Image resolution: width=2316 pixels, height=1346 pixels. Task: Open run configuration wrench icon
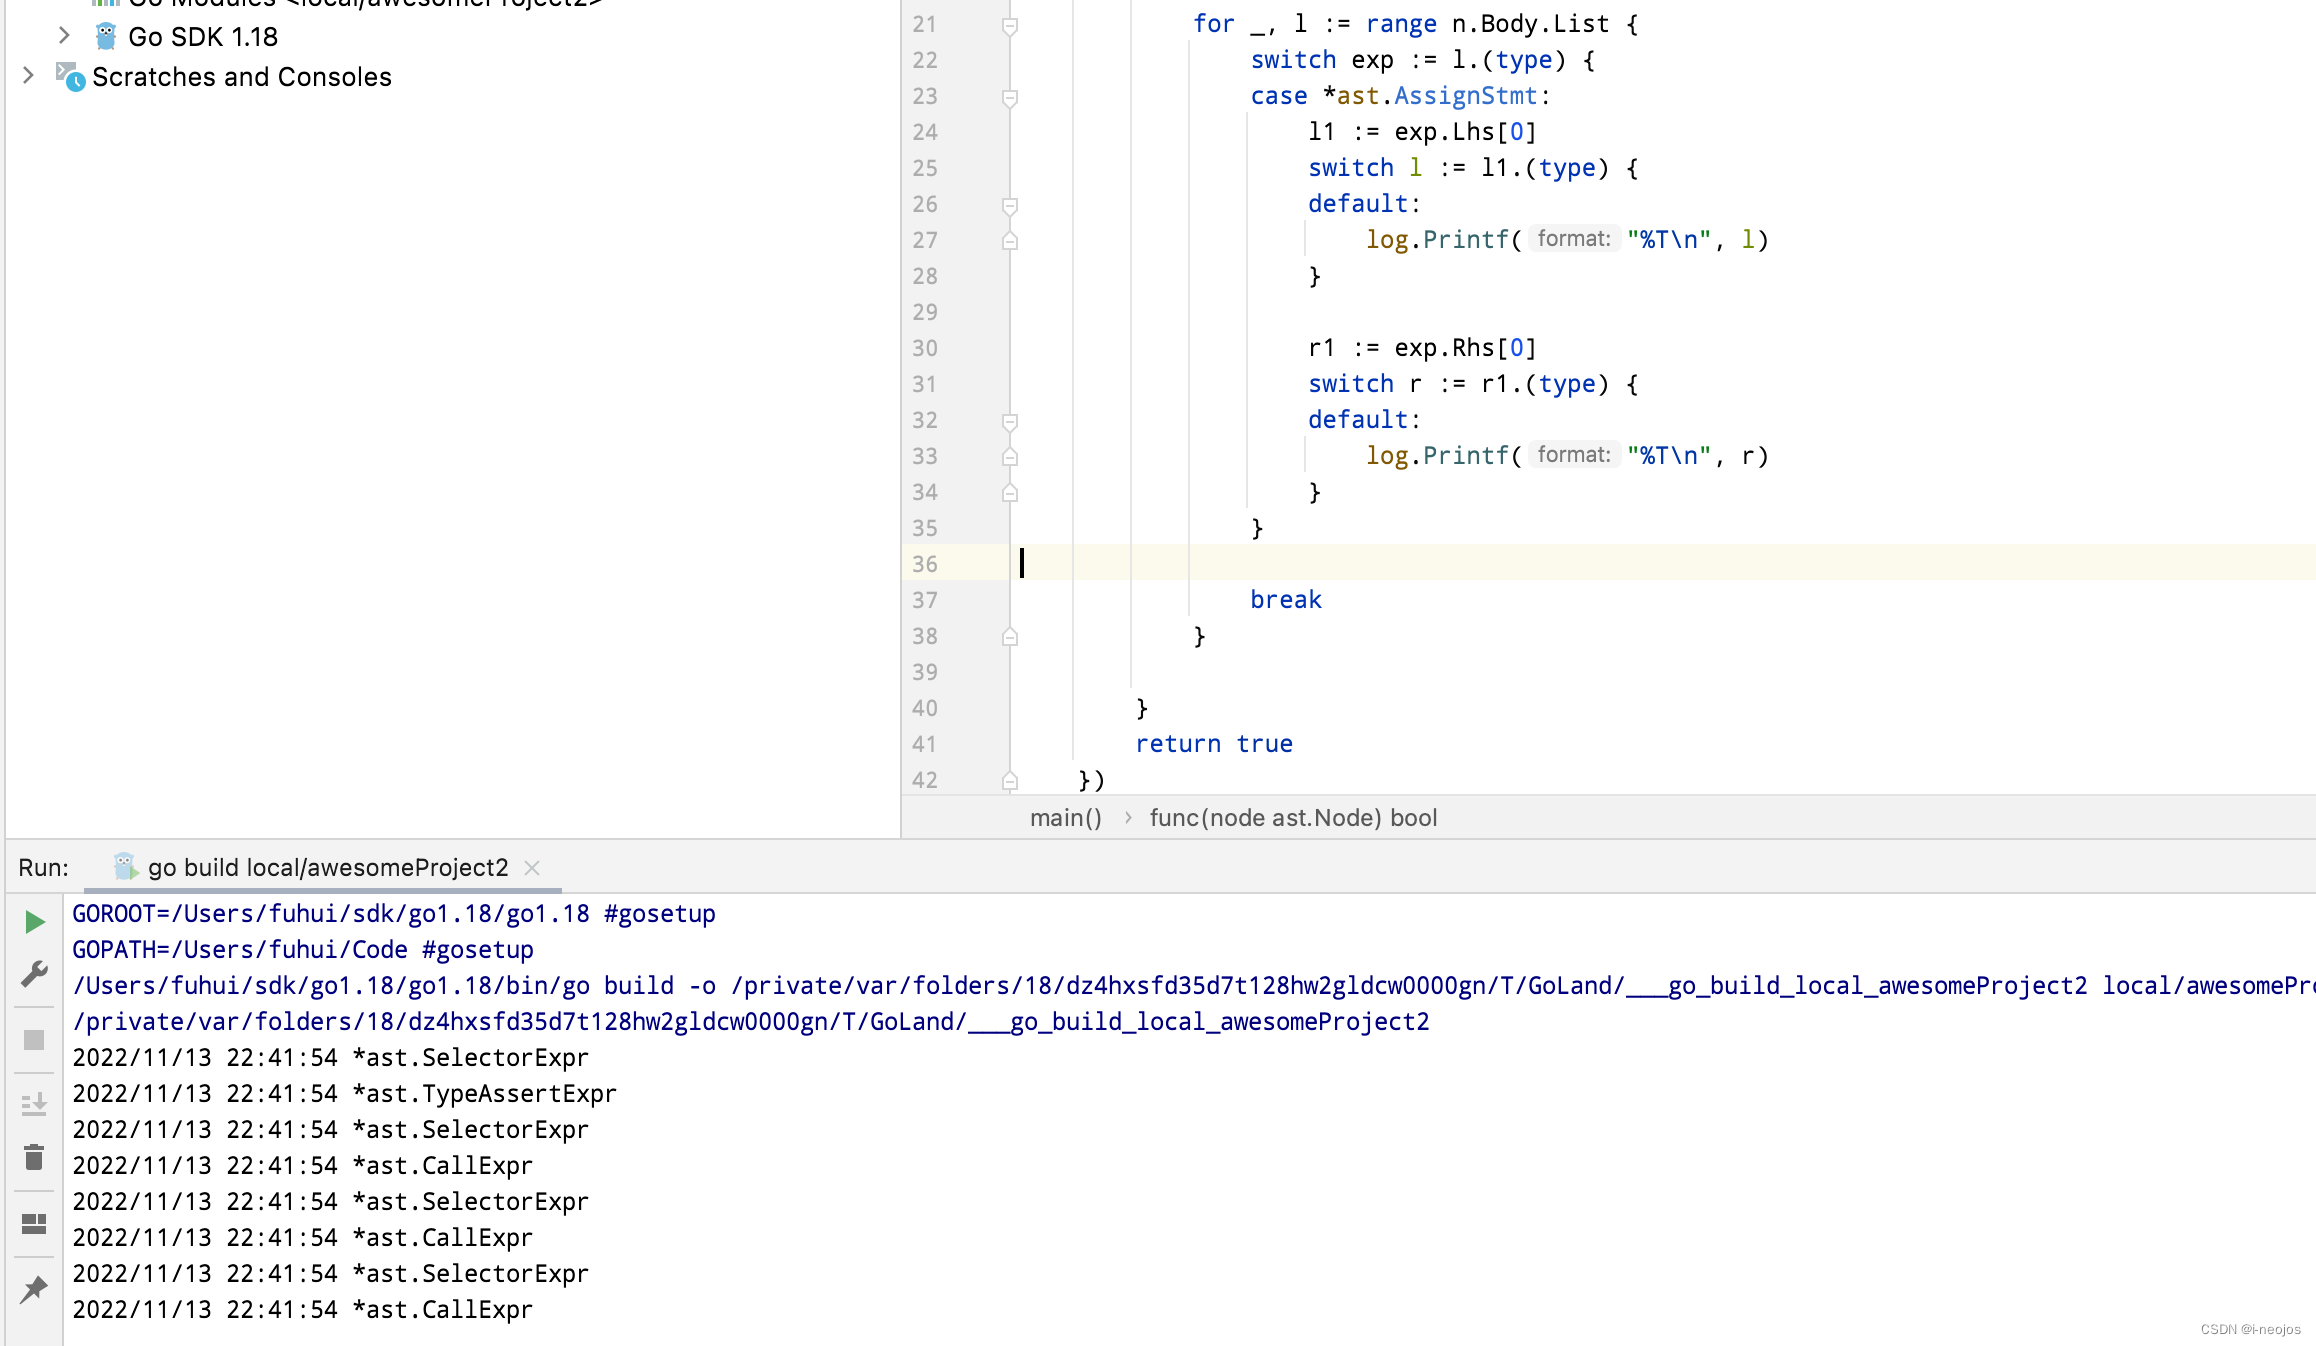click(x=34, y=973)
